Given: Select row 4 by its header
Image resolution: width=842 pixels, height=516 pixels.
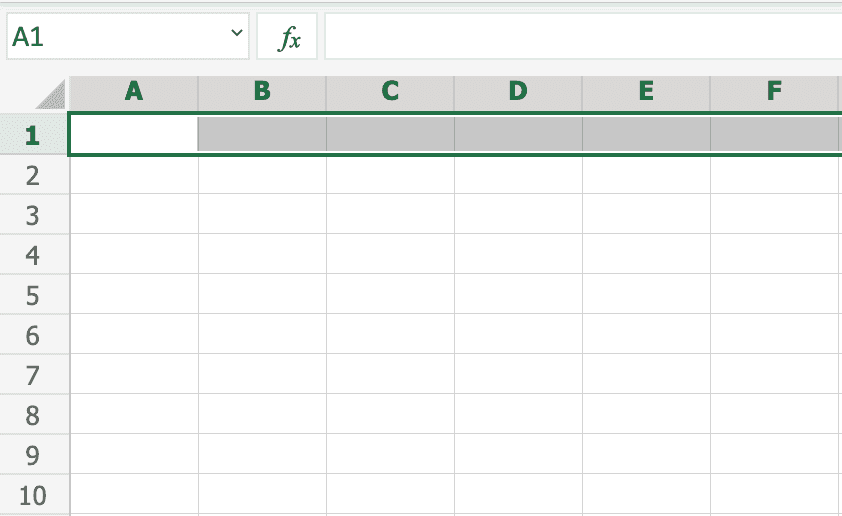Looking at the screenshot, I should click(33, 255).
